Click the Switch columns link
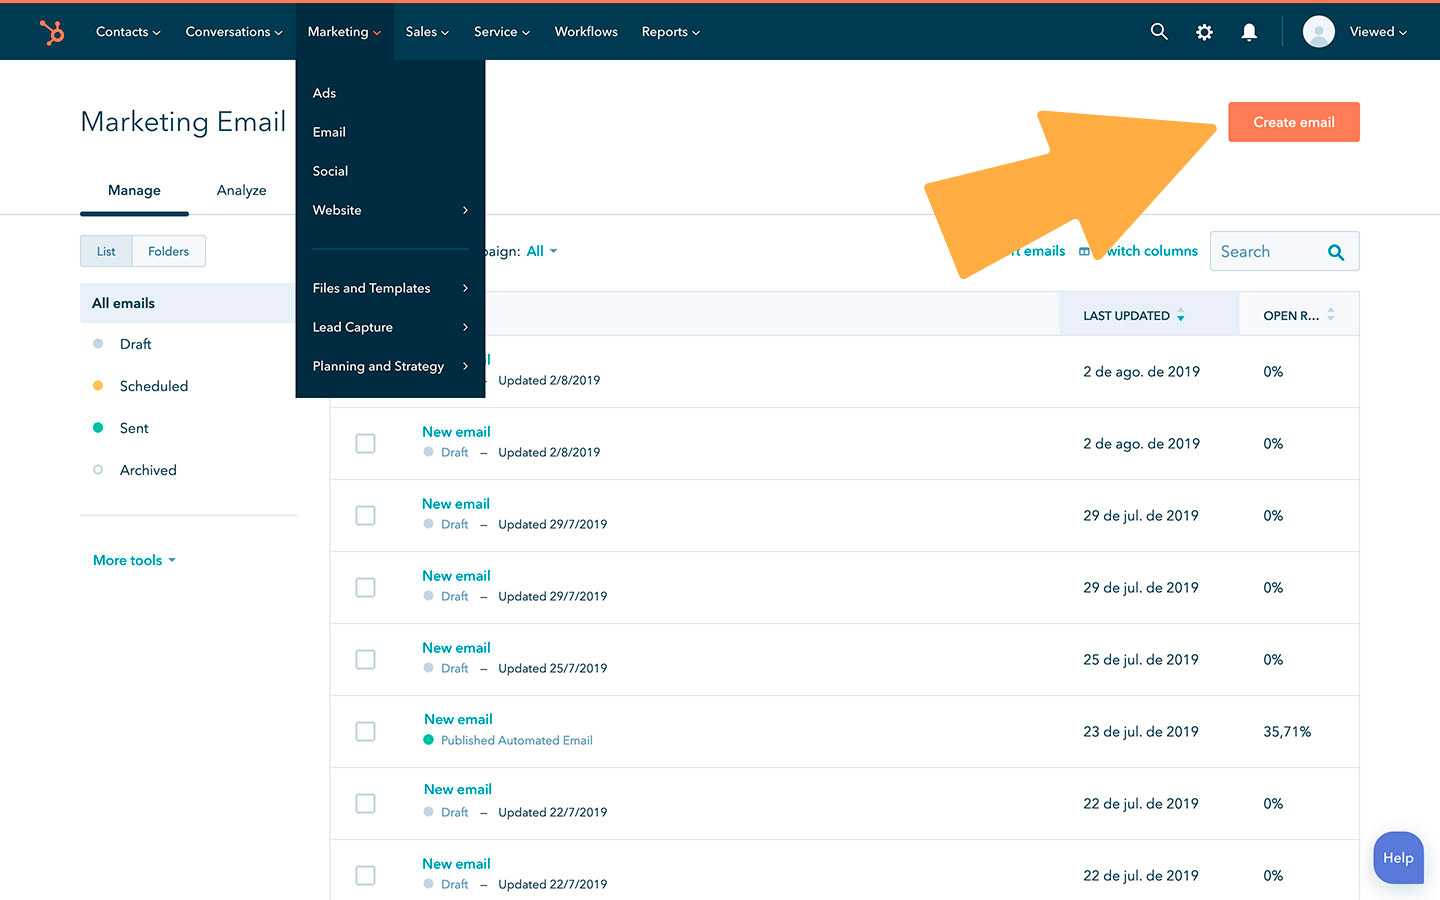The width and height of the screenshot is (1440, 900). point(1150,251)
